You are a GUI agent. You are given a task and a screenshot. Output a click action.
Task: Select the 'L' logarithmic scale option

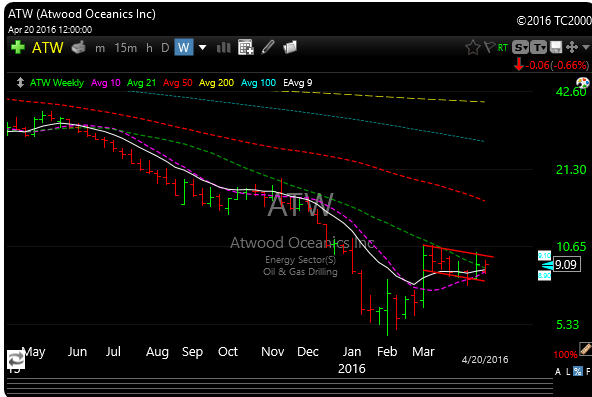tap(568, 372)
